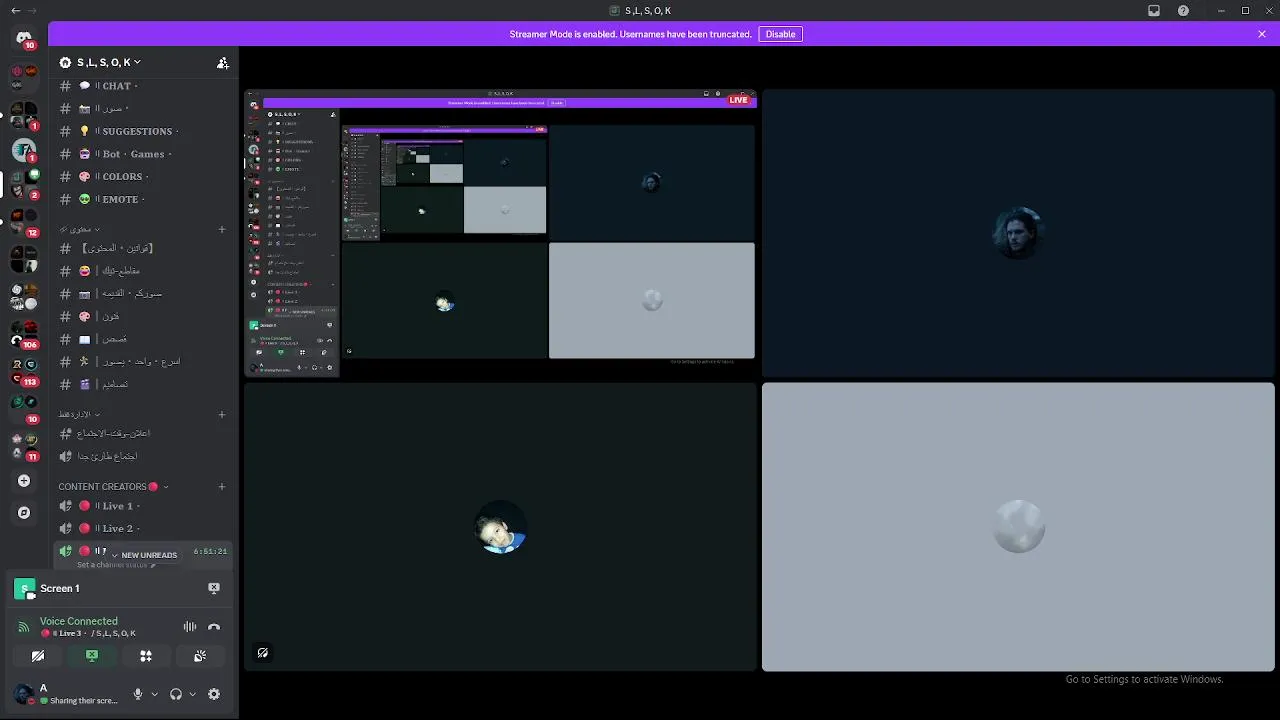Screen dimensions: 1280x720
Task: Create channel in محتوى category
Action: pyautogui.click(x=222, y=229)
